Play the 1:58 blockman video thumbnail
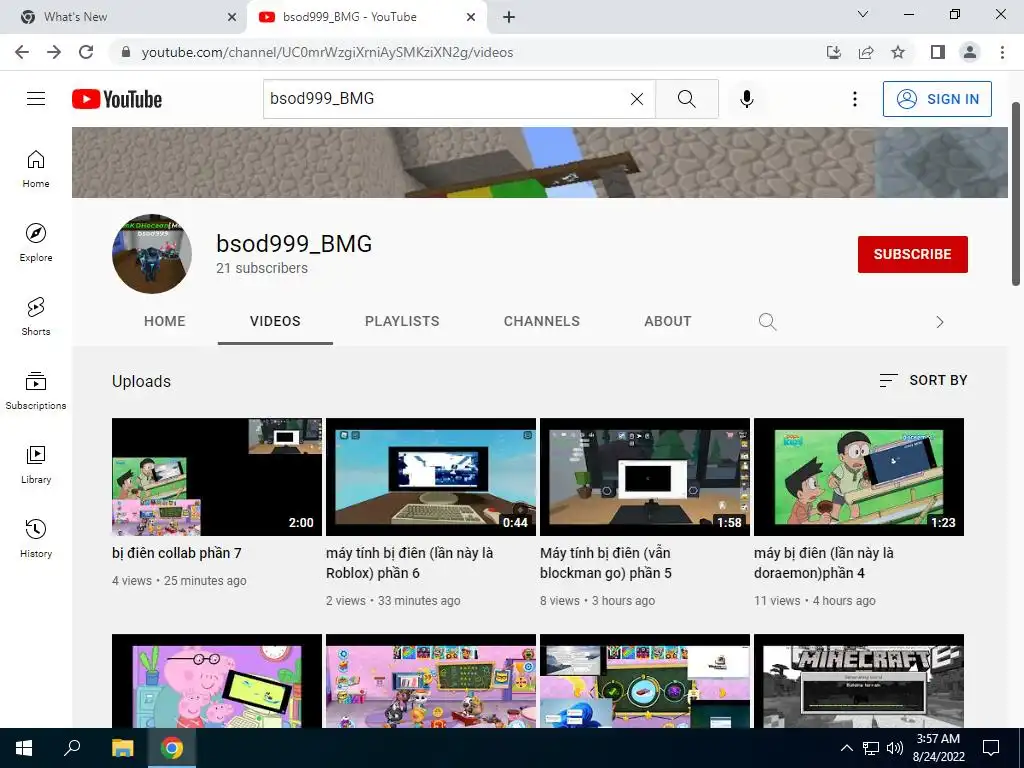Image resolution: width=1024 pixels, height=768 pixels. [x=645, y=477]
